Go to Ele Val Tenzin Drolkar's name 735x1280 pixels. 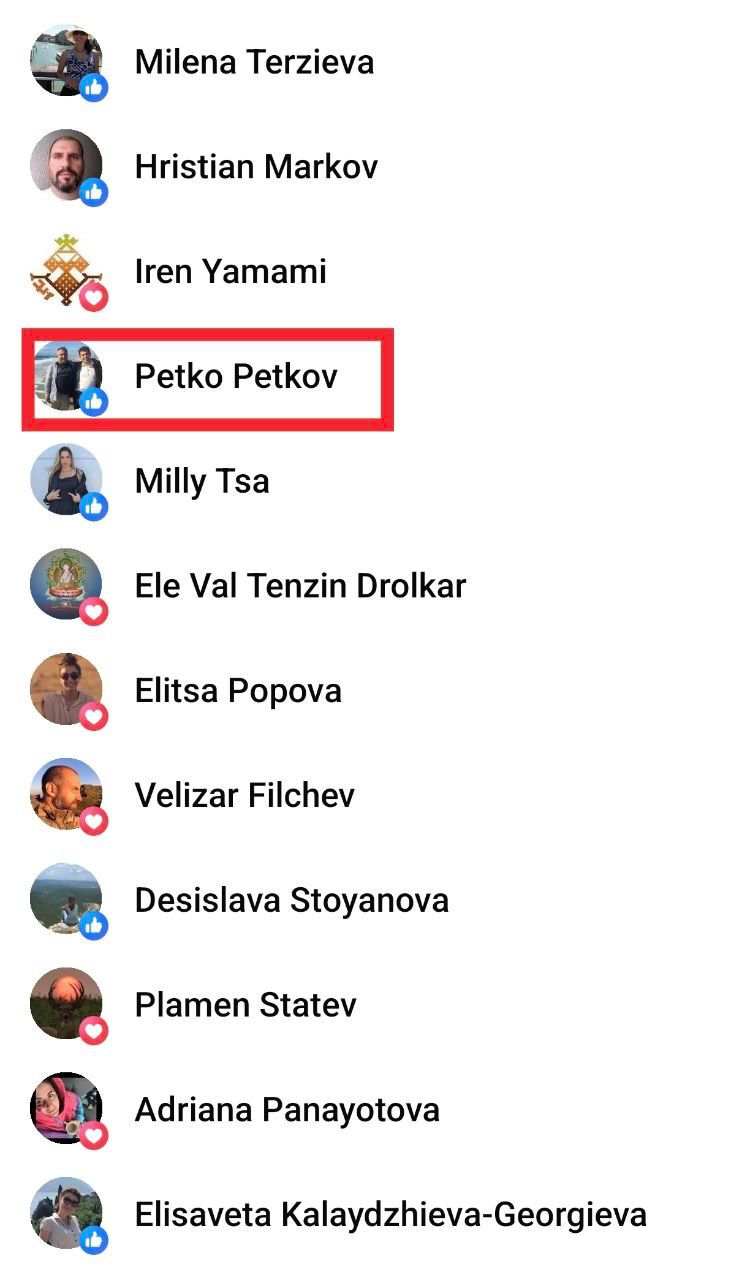301,585
